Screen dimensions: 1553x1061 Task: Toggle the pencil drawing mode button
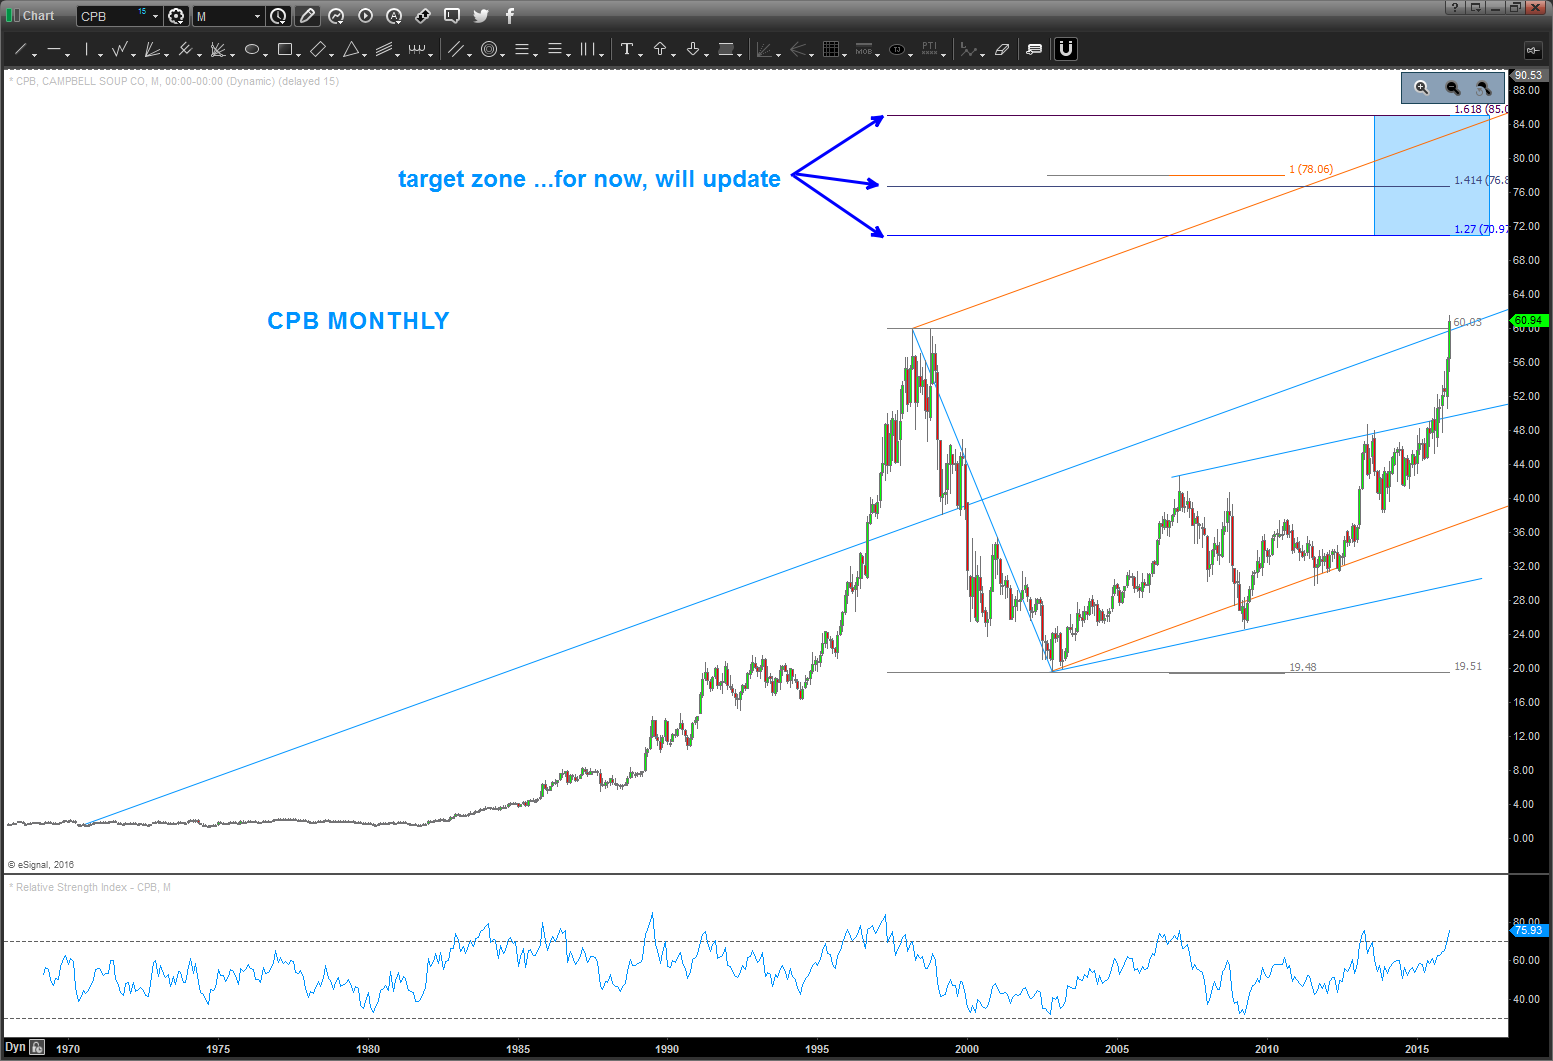(307, 16)
